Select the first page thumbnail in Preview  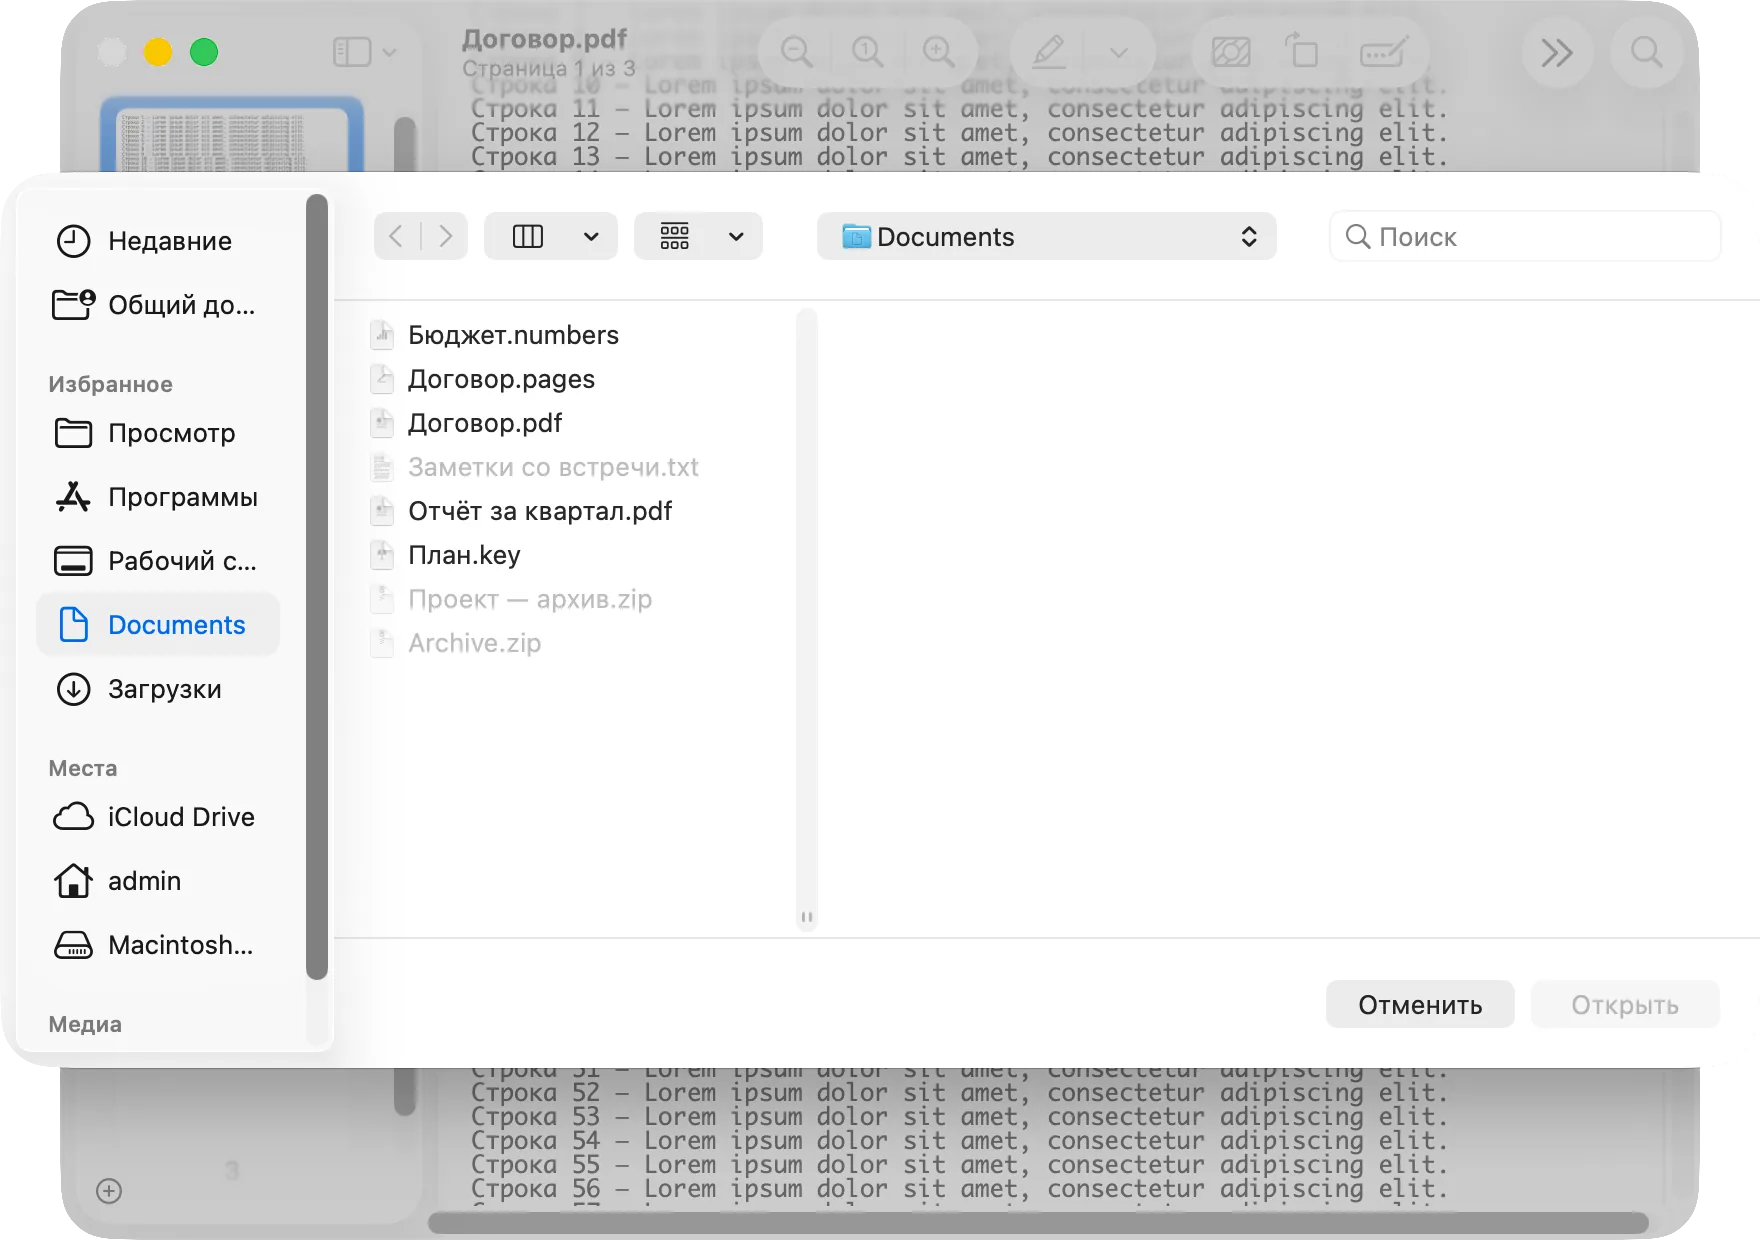pyautogui.click(x=232, y=135)
